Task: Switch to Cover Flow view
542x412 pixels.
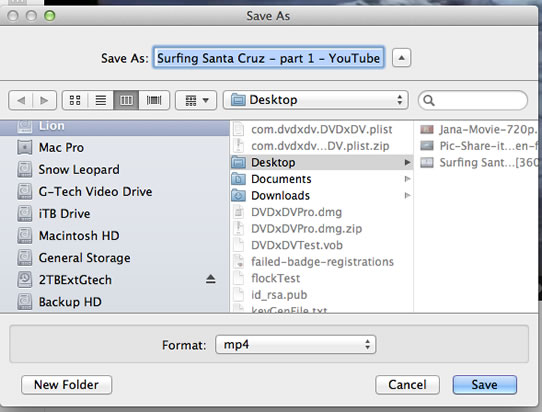Action: pyautogui.click(x=154, y=100)
